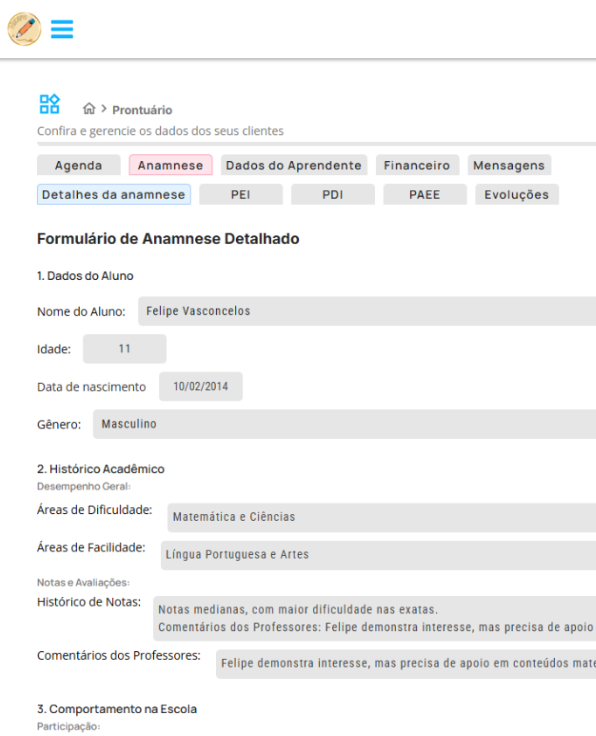
Task: Open the PDI section
Action: coord(333,194)
